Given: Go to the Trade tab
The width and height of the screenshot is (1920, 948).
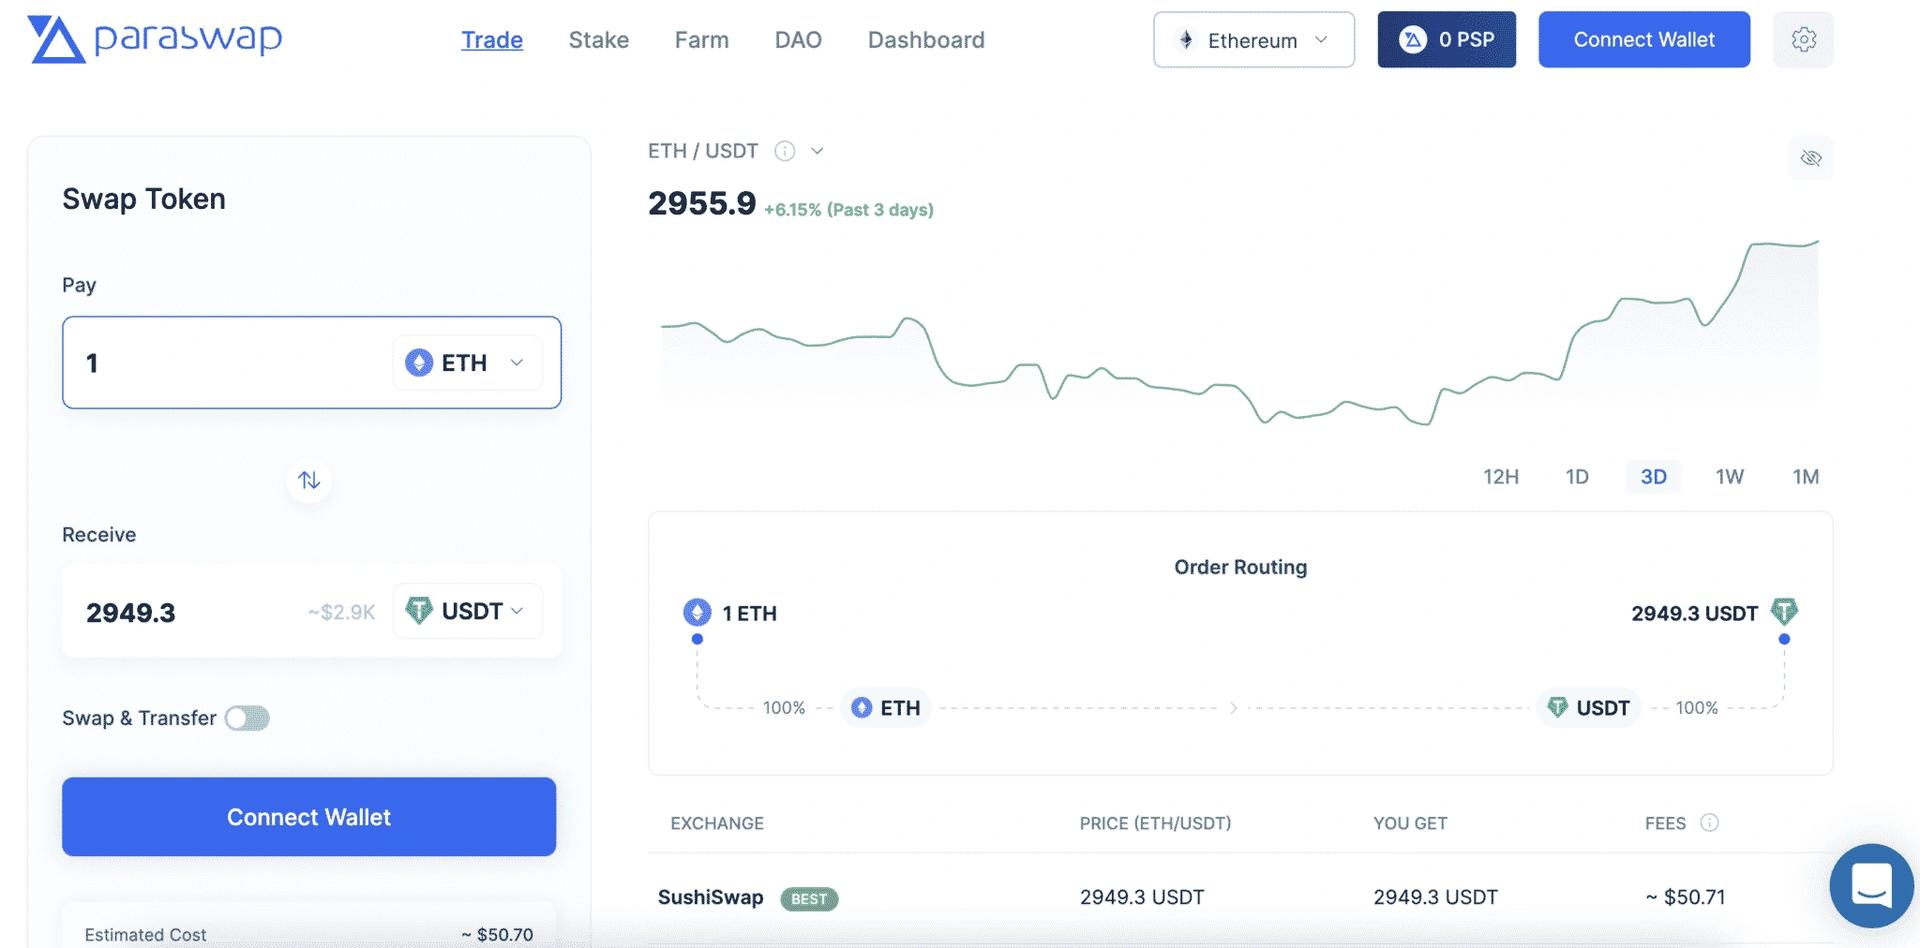Looking at the screenshot, I should pos(492,40).
